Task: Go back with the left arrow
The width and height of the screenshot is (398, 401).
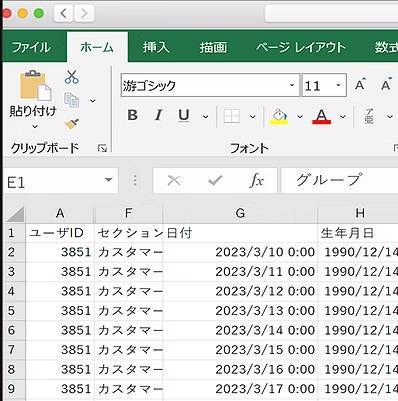Action: 63,13
